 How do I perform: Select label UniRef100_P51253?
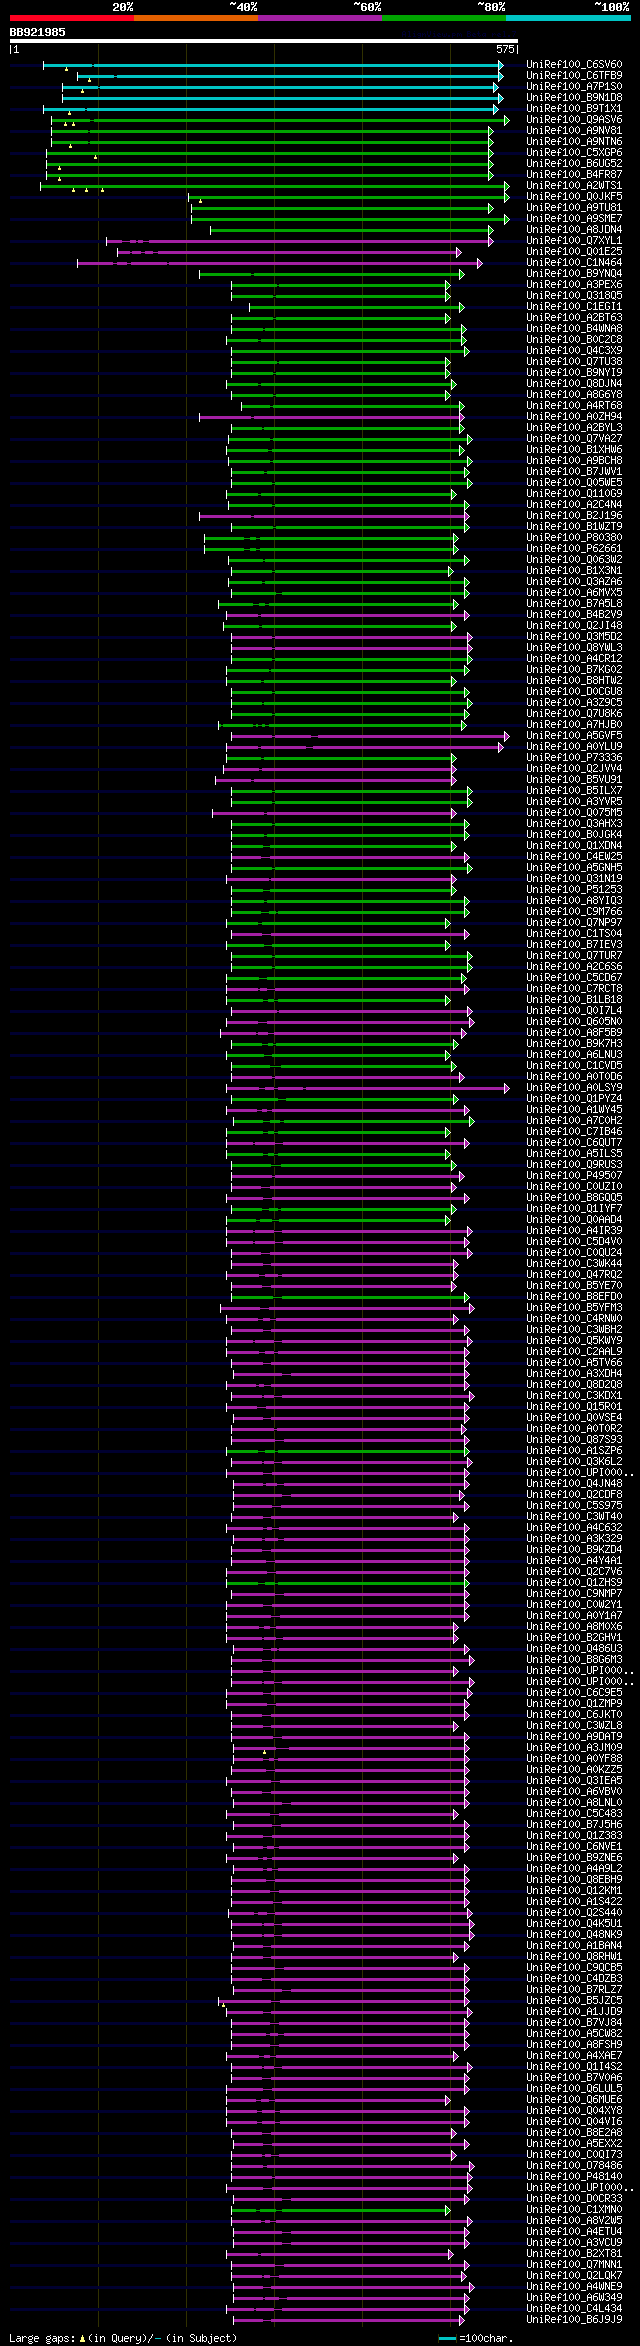[x=574, y=890]
